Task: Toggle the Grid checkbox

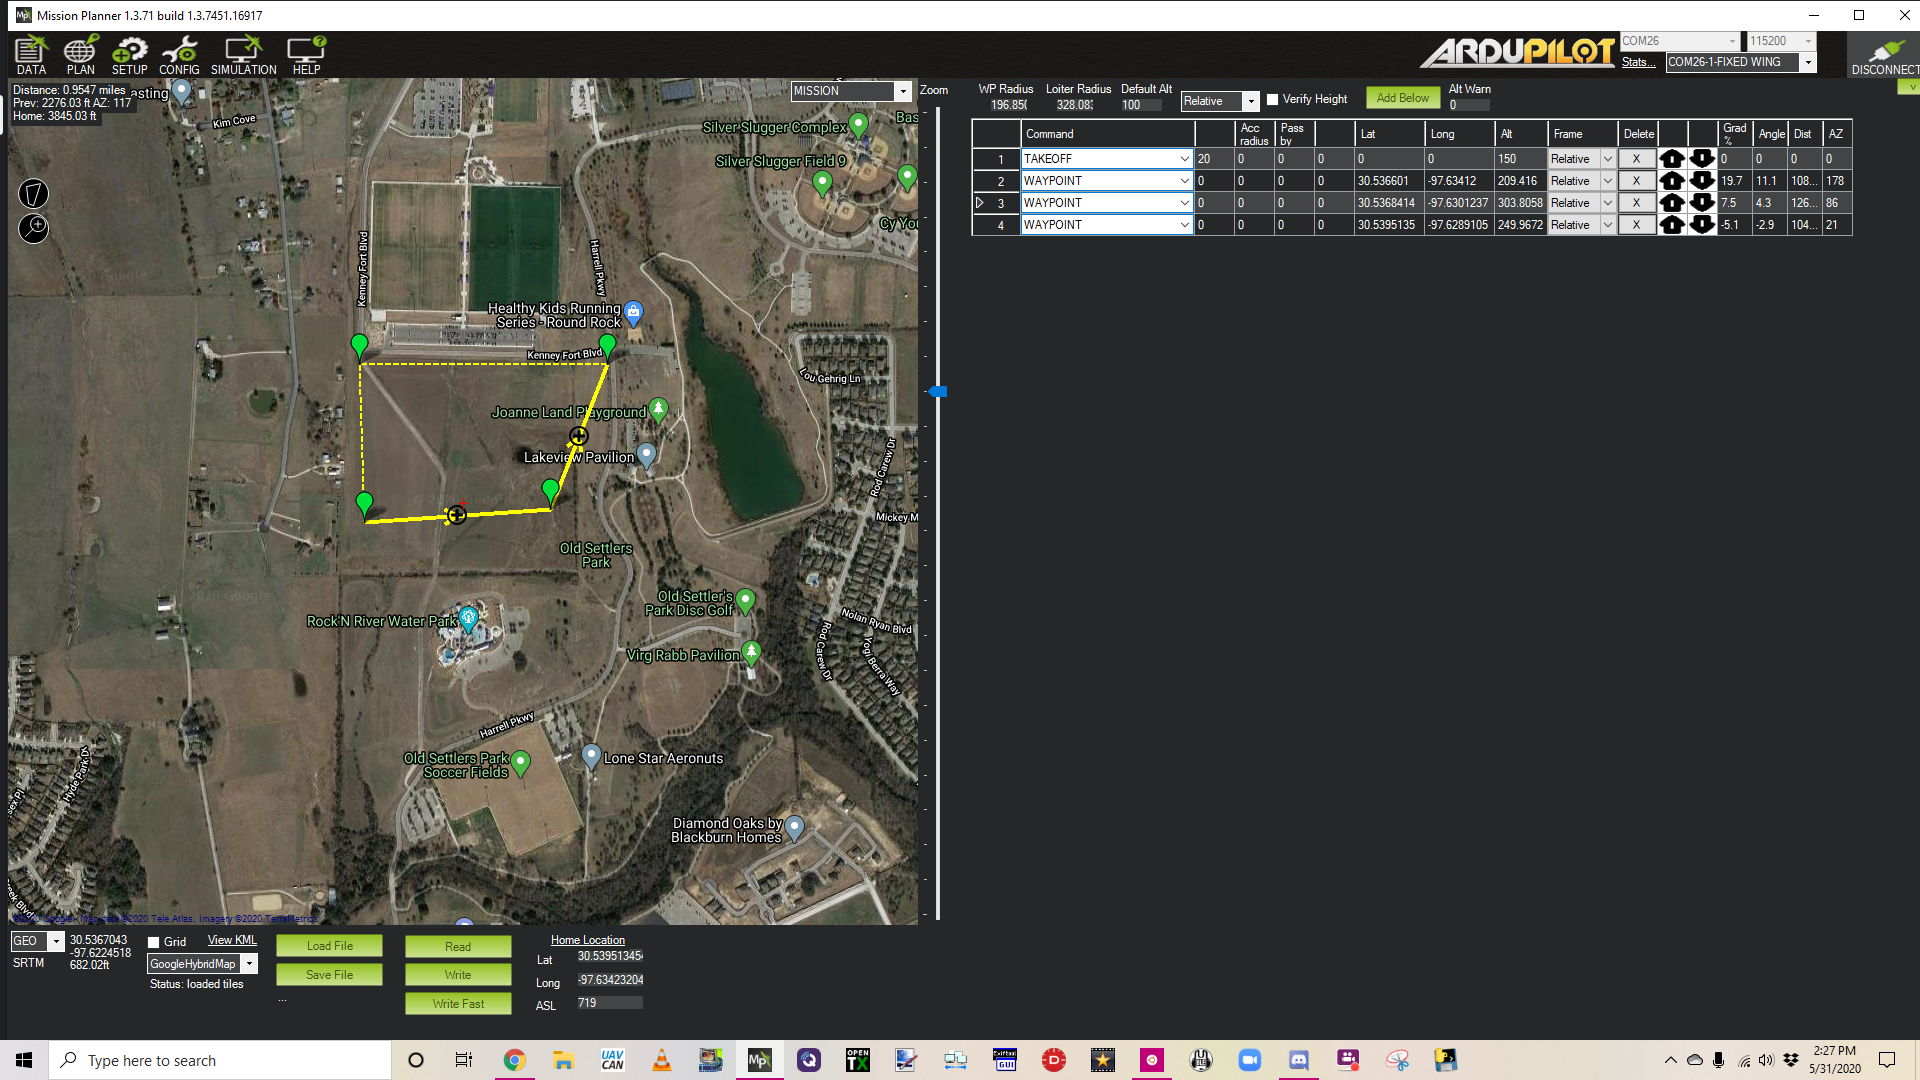Action: pos(154,942)
